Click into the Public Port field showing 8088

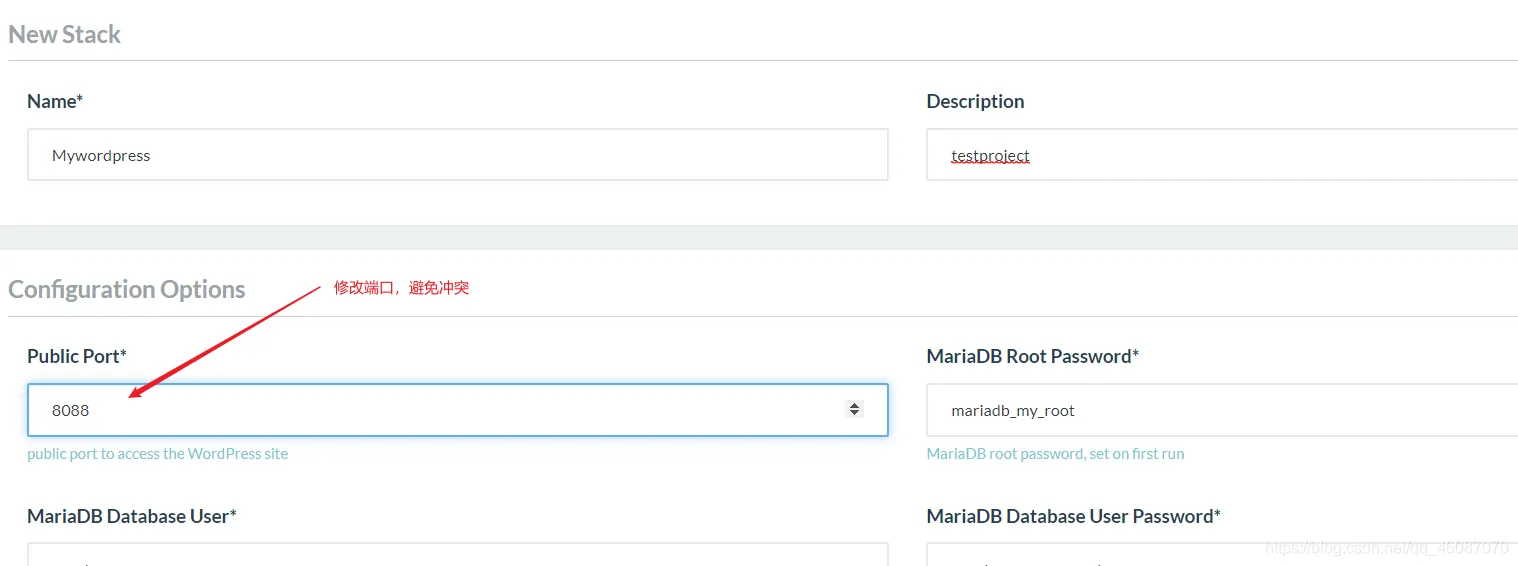pos(430,410)
